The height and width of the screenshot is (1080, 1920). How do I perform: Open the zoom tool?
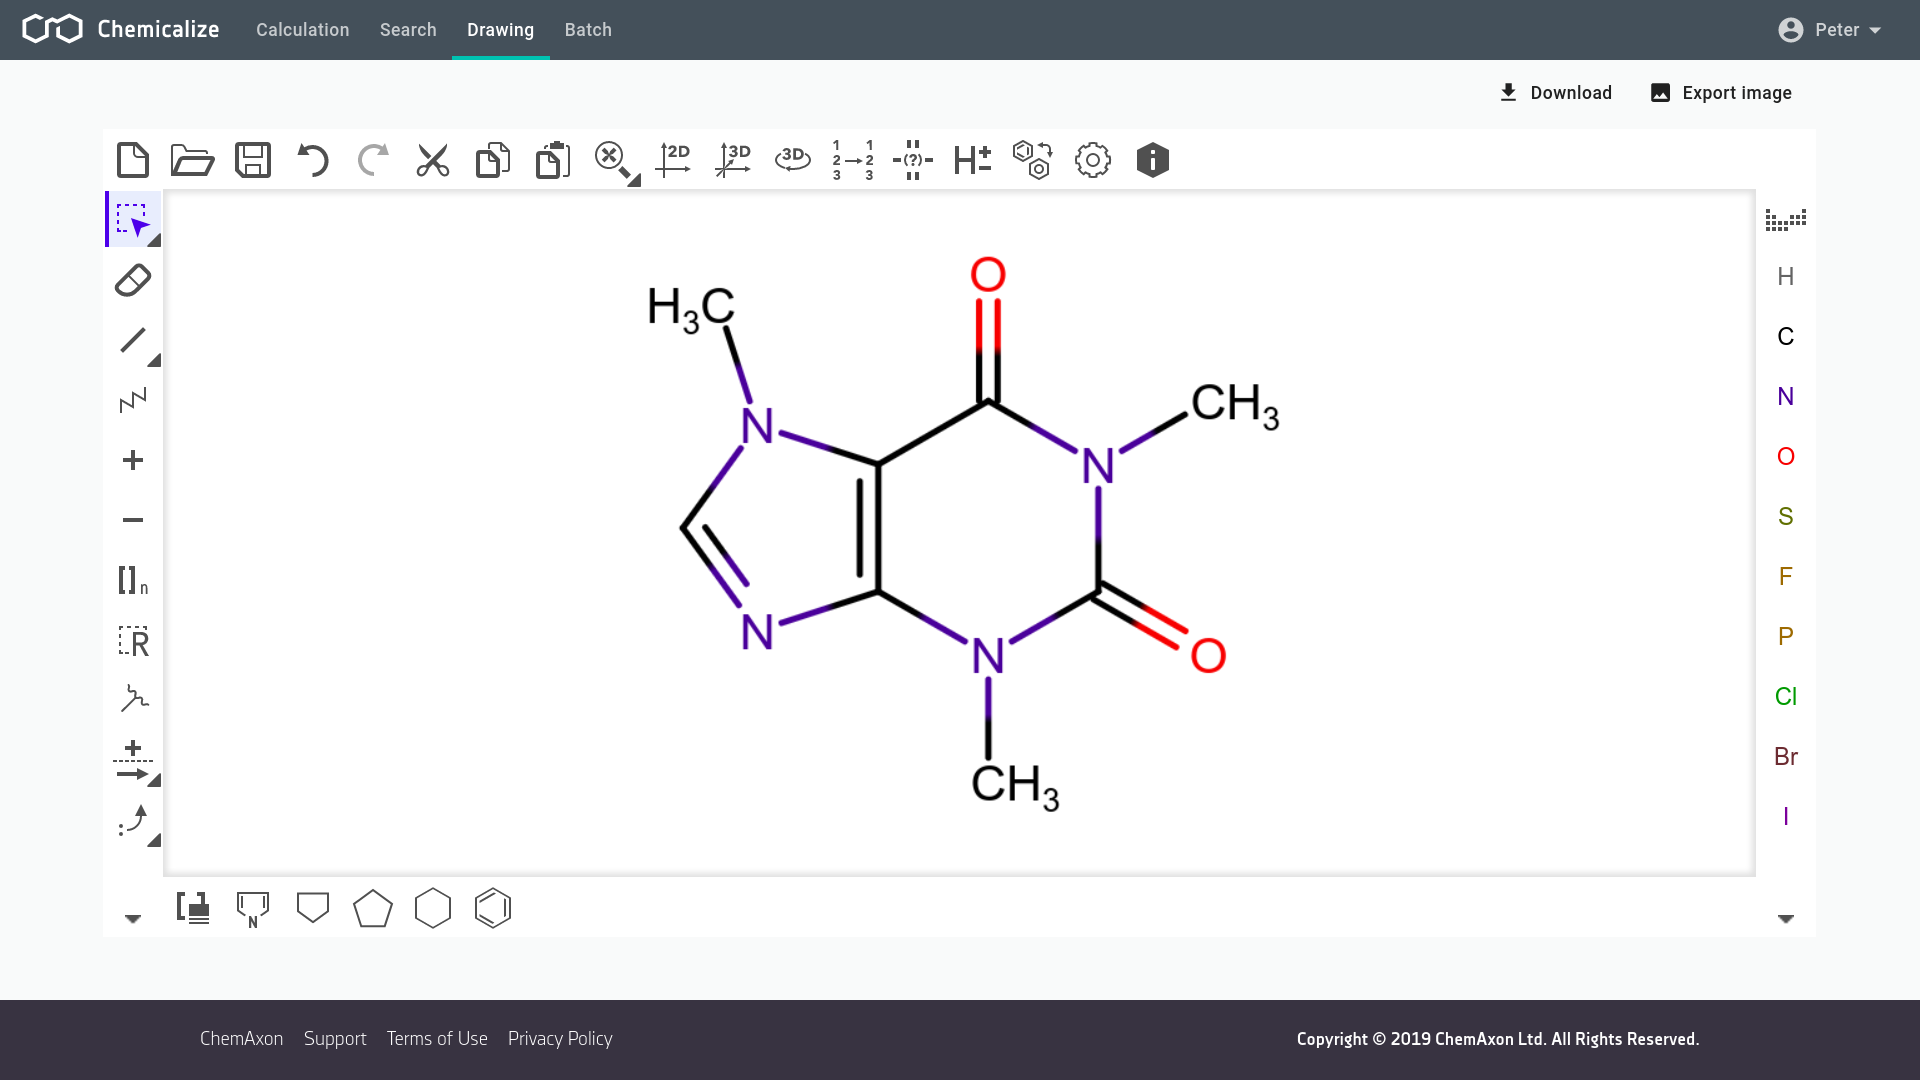click(x=613, y=160)
